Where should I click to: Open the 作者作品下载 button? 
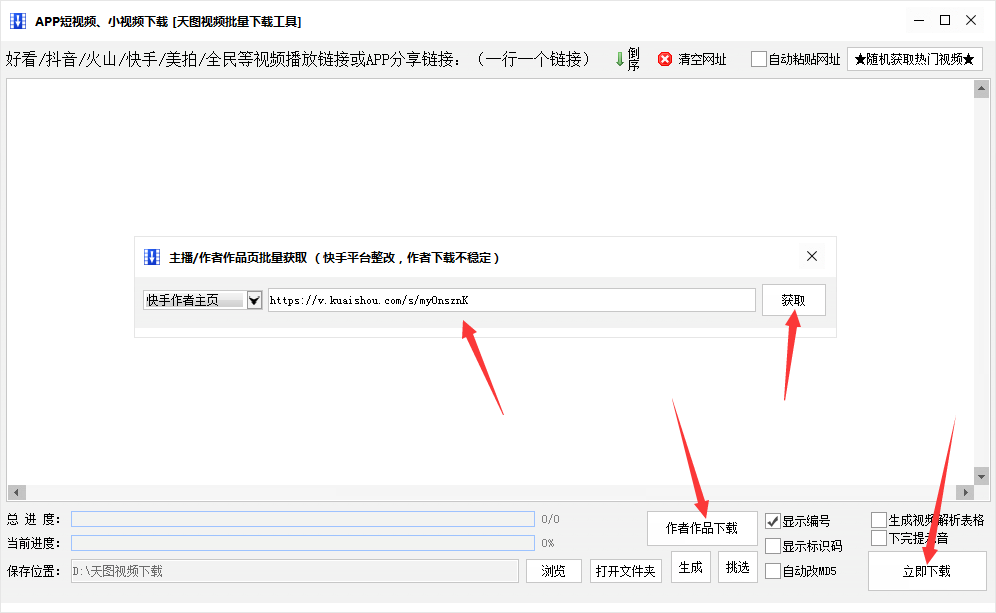tap(702, 528)
